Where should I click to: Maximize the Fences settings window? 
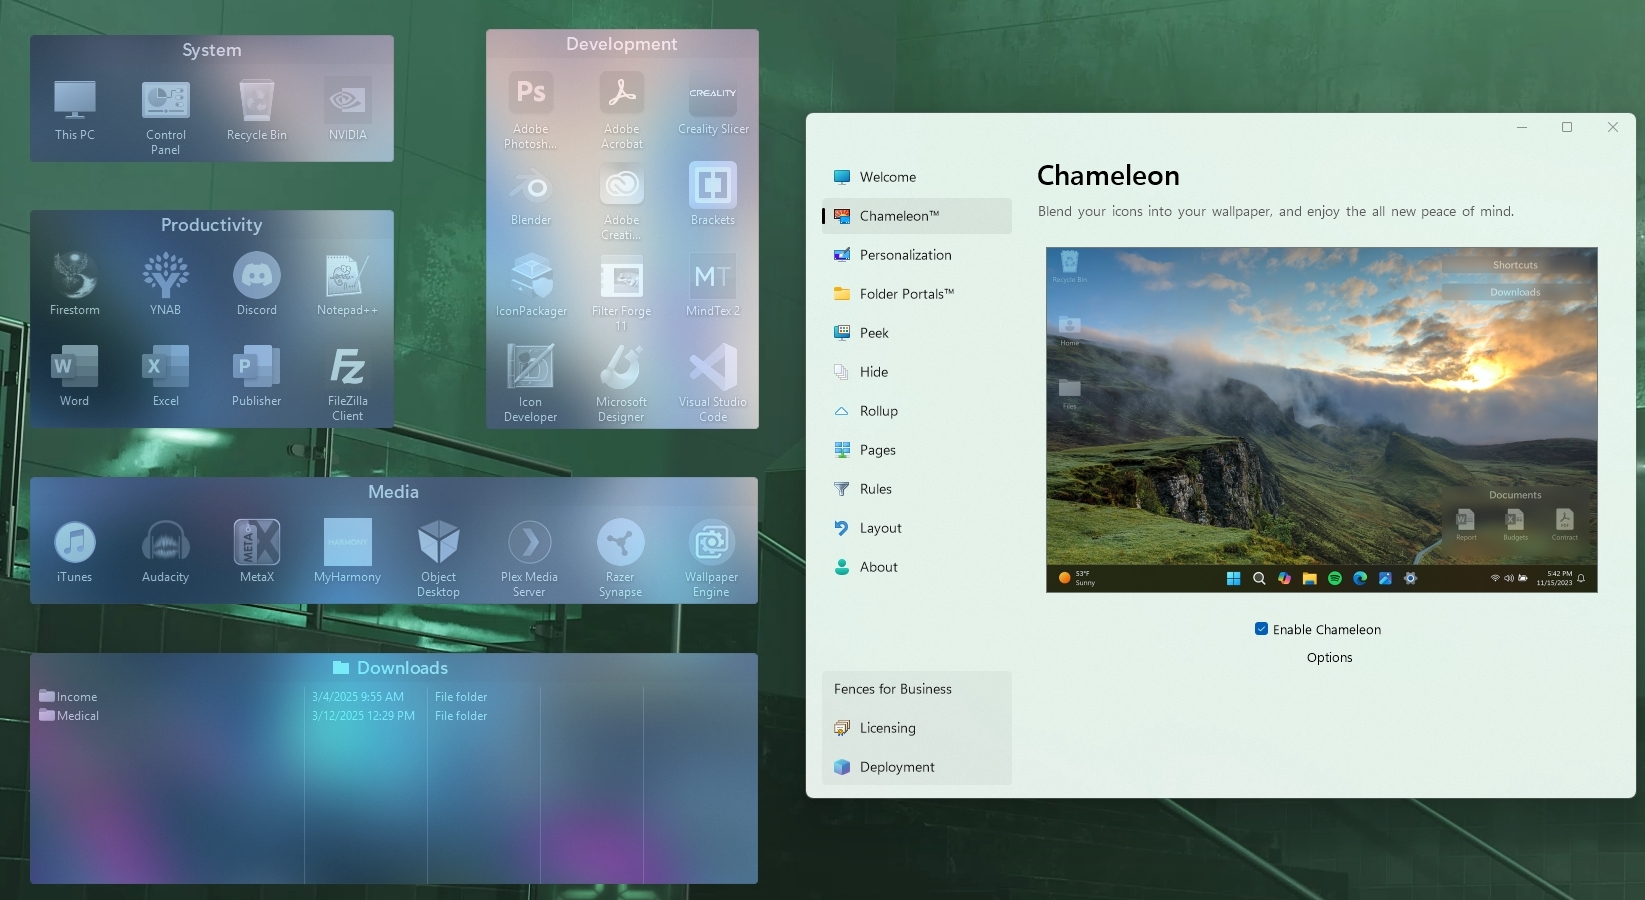1567,127
